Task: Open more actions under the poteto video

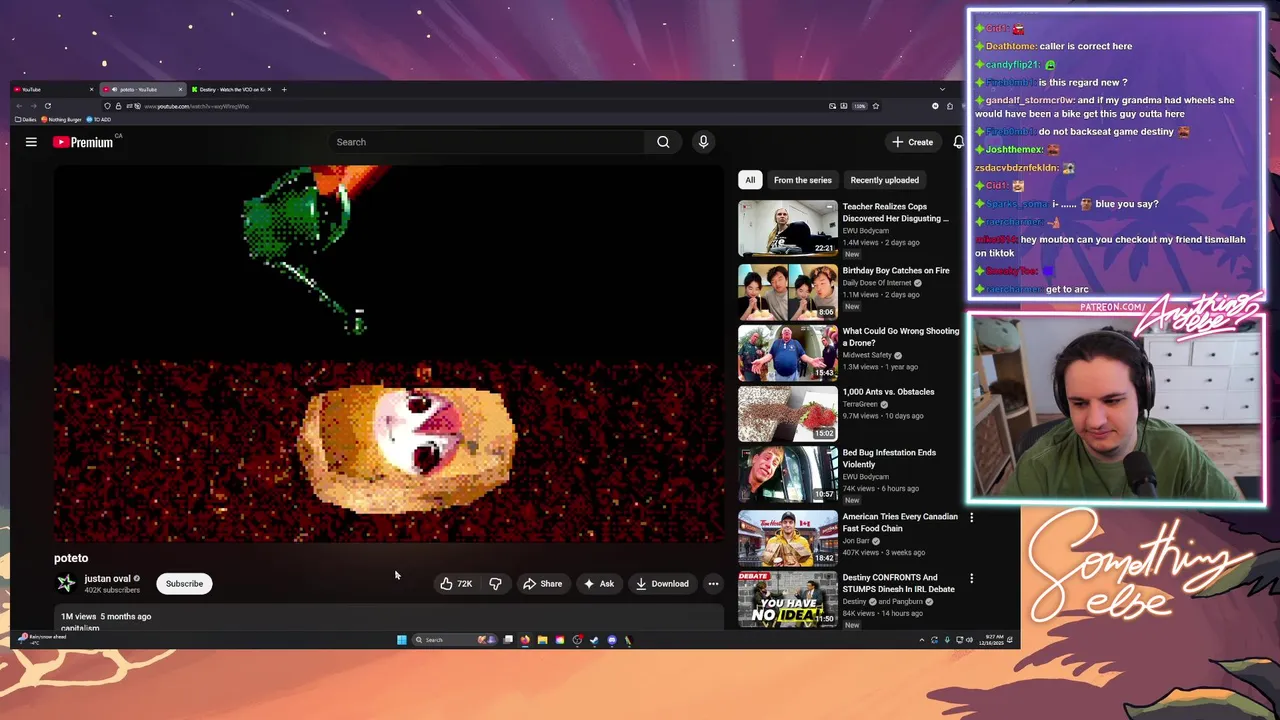Action: point(713,584)
